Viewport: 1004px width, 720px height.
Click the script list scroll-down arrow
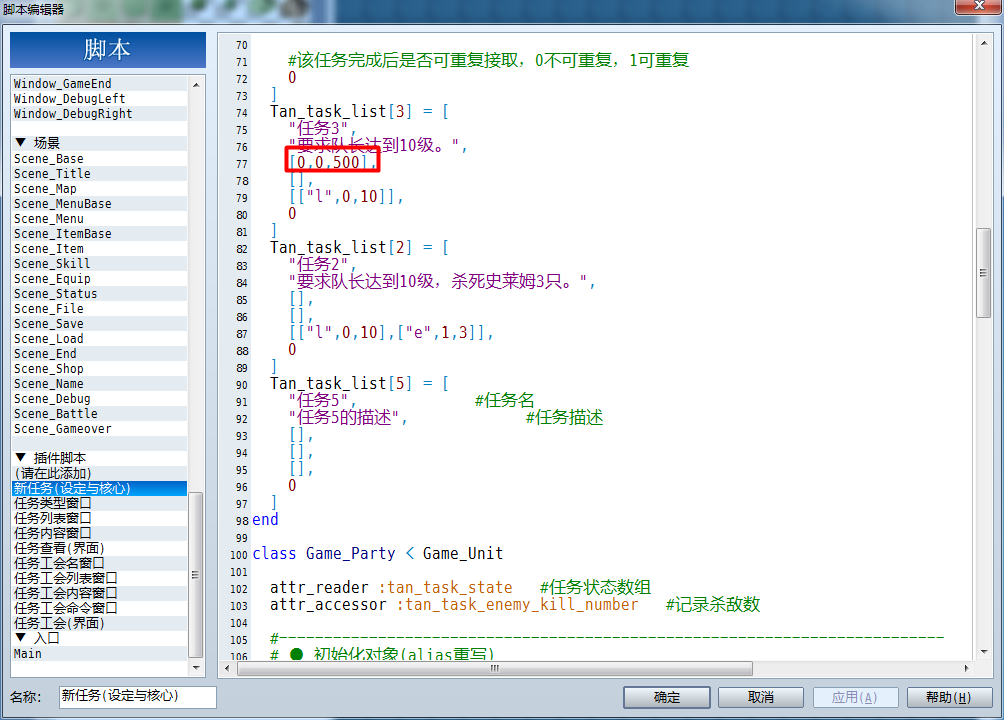tap(196, 668)
